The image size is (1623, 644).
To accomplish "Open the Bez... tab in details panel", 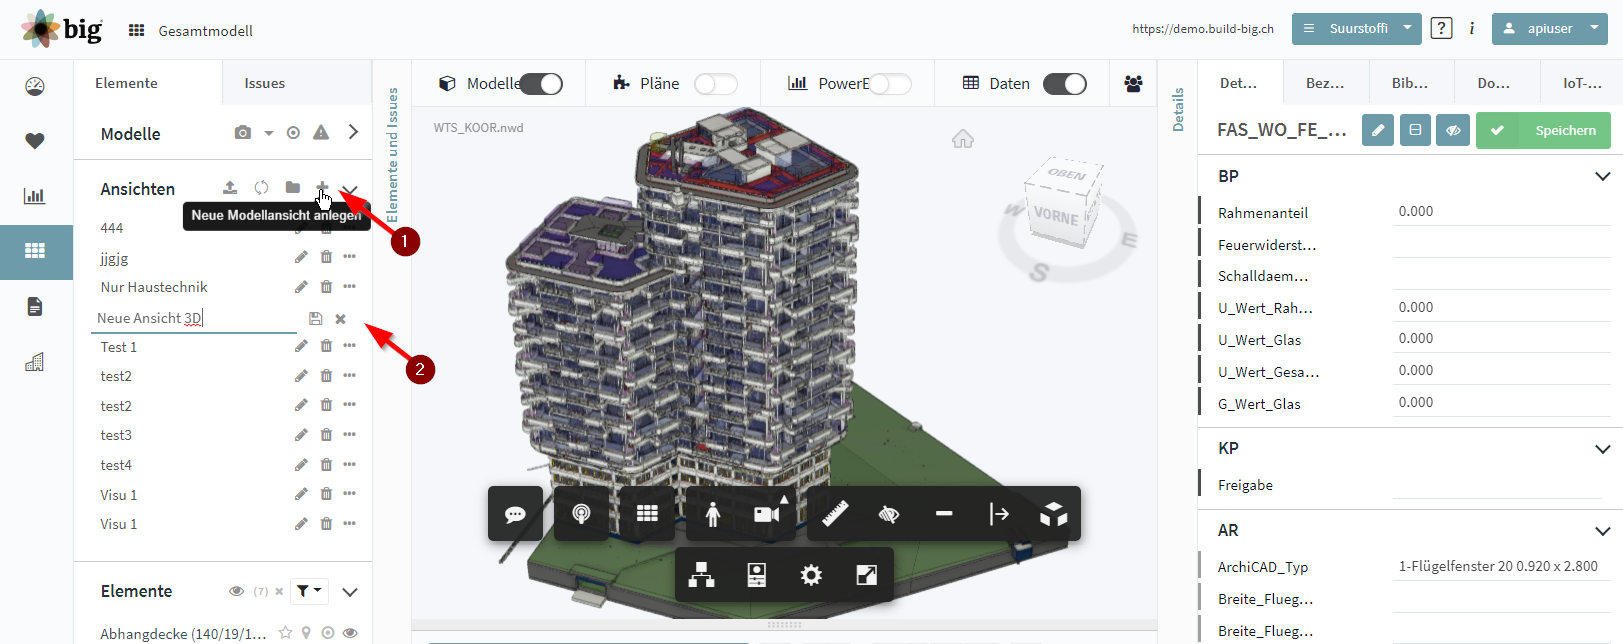I will (1325, 83).
